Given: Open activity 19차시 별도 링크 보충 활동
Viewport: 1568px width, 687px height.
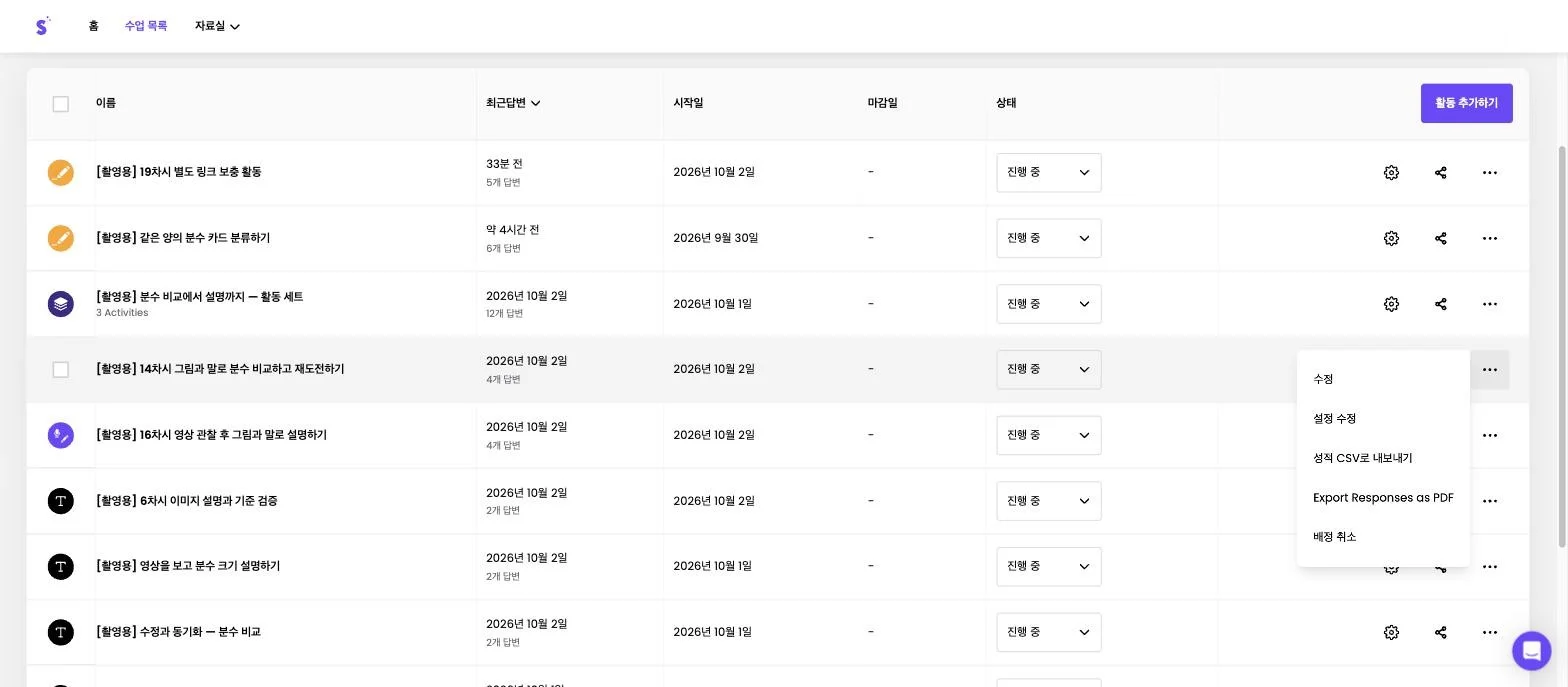Looking at the screenshot, I should [179, 172].
